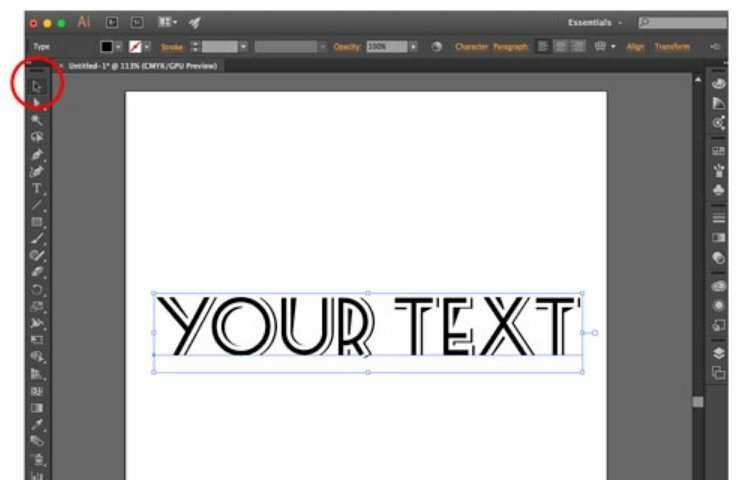Screen dimensions: 746x480
Task: Select the Rectangle tool
Action: [x=37, y=222]
